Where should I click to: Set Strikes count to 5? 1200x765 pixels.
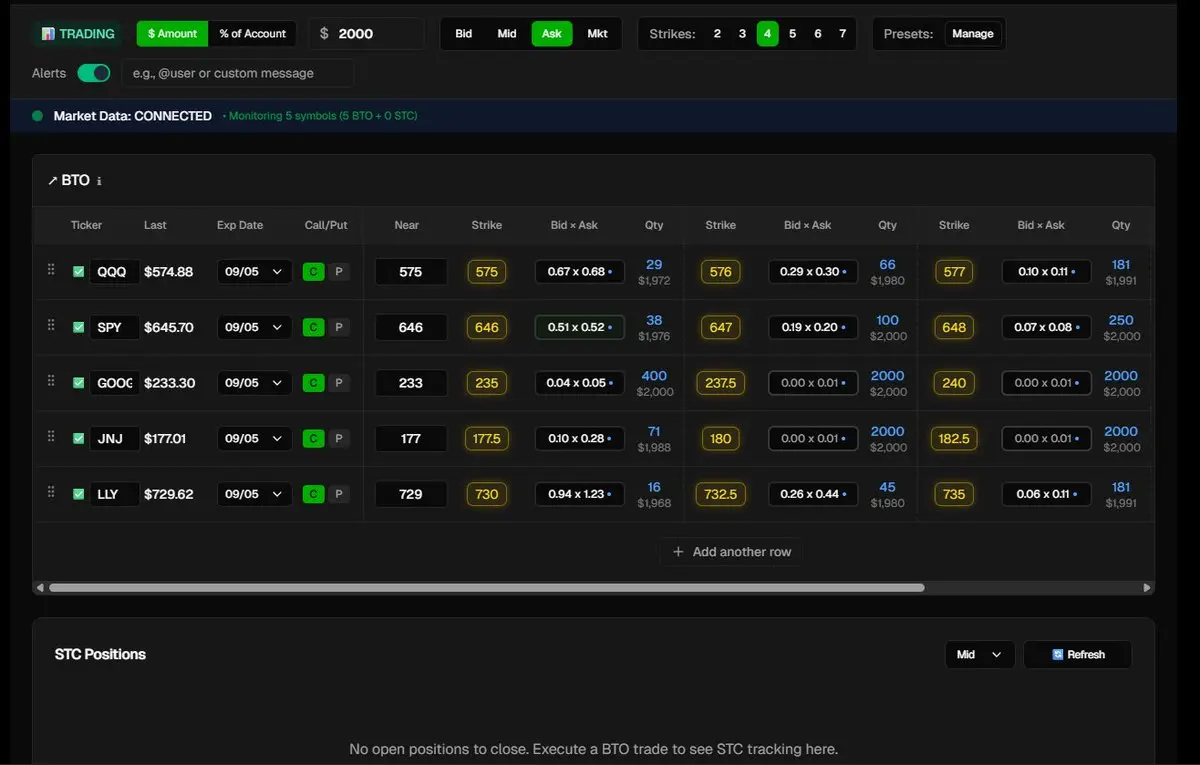coord(792,34)
